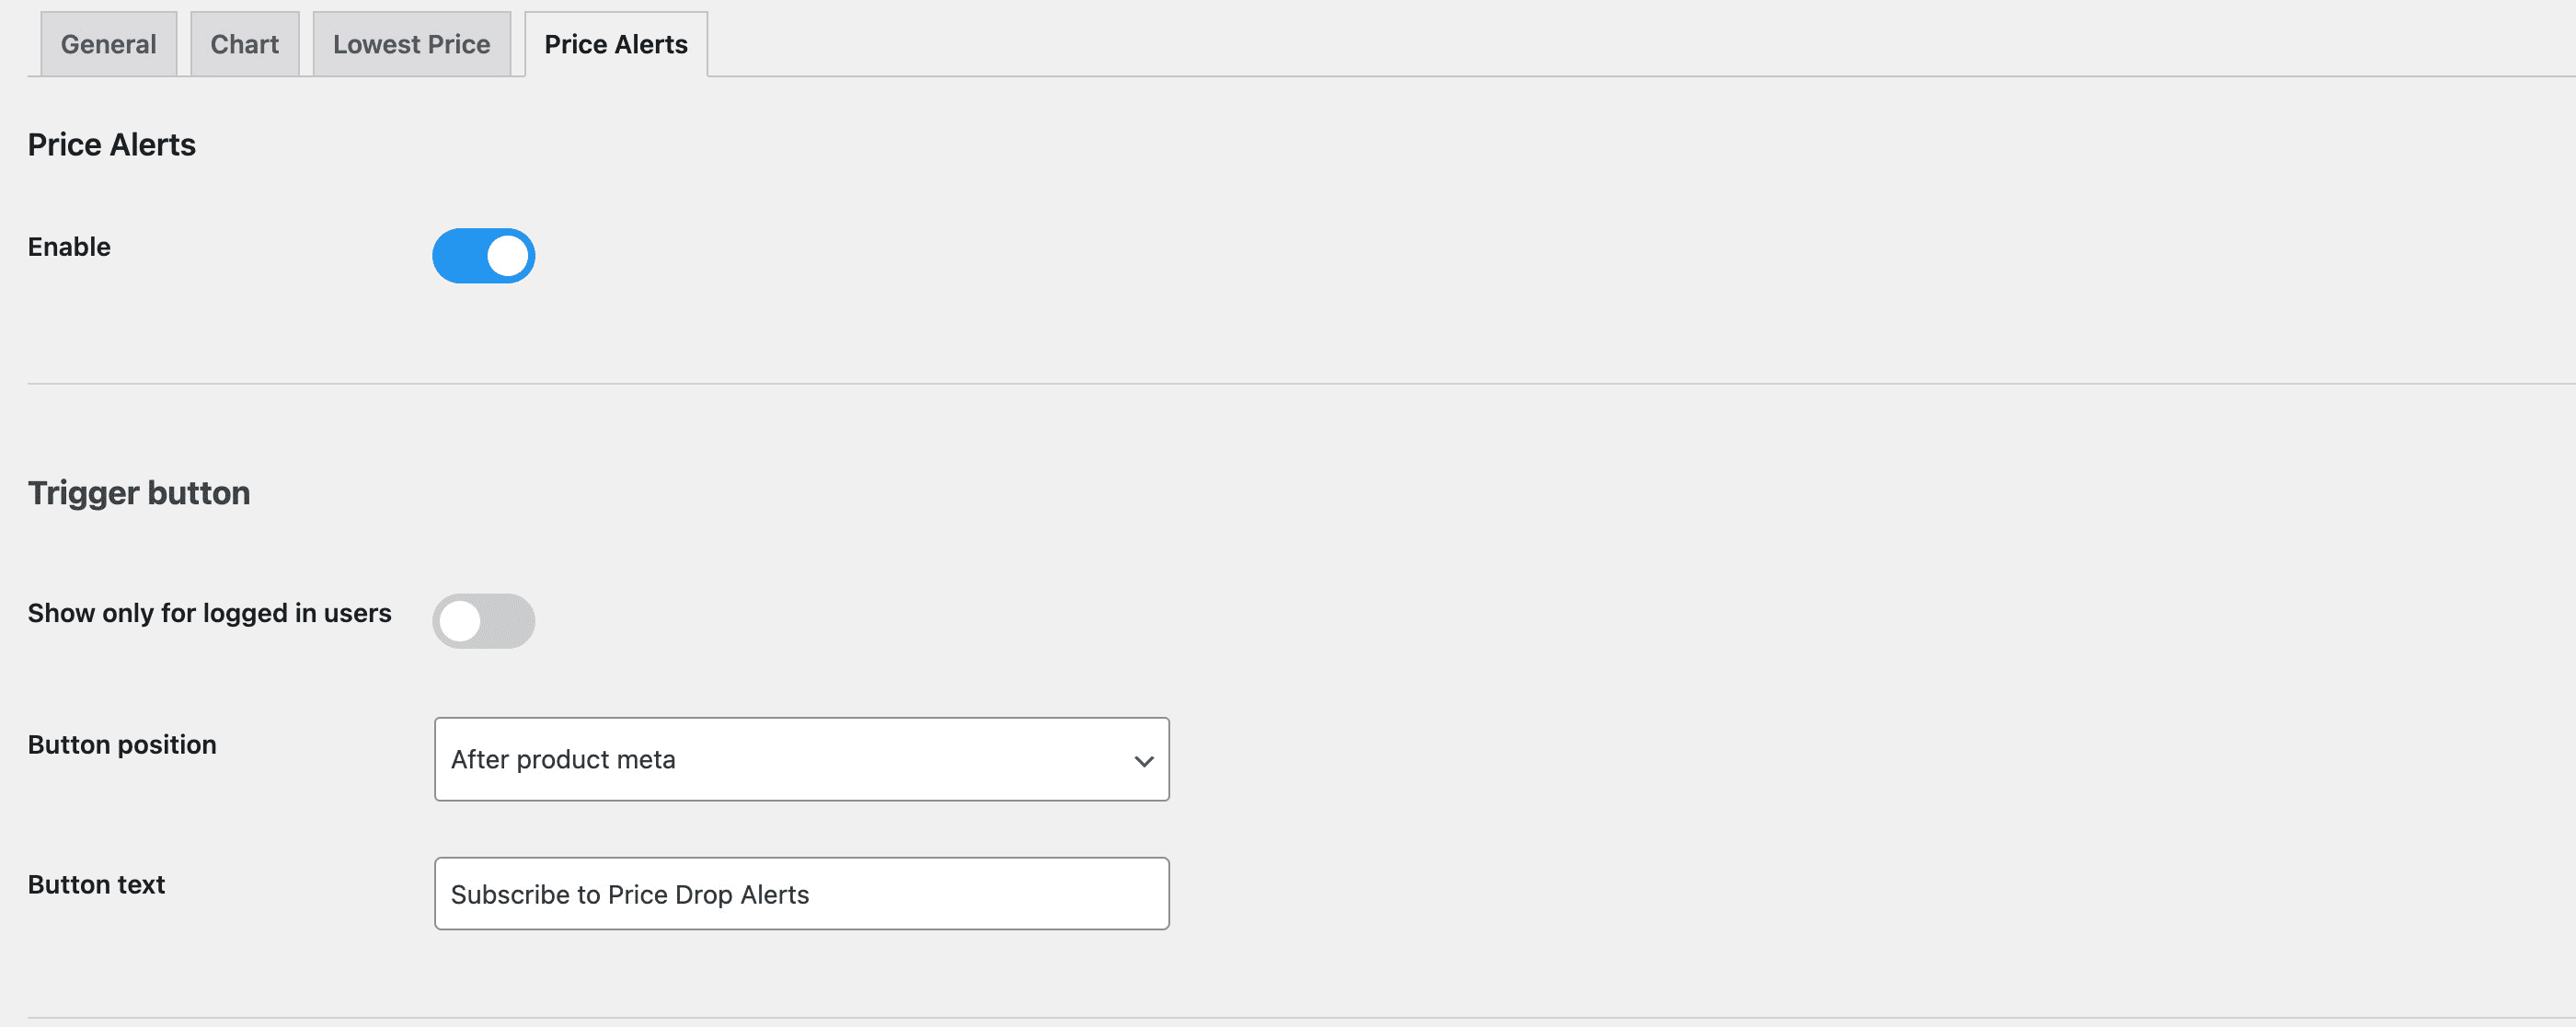Click the 'After product meta' selected value
The height and width of the screenshot is (1027, 2576).
point(563,760)
